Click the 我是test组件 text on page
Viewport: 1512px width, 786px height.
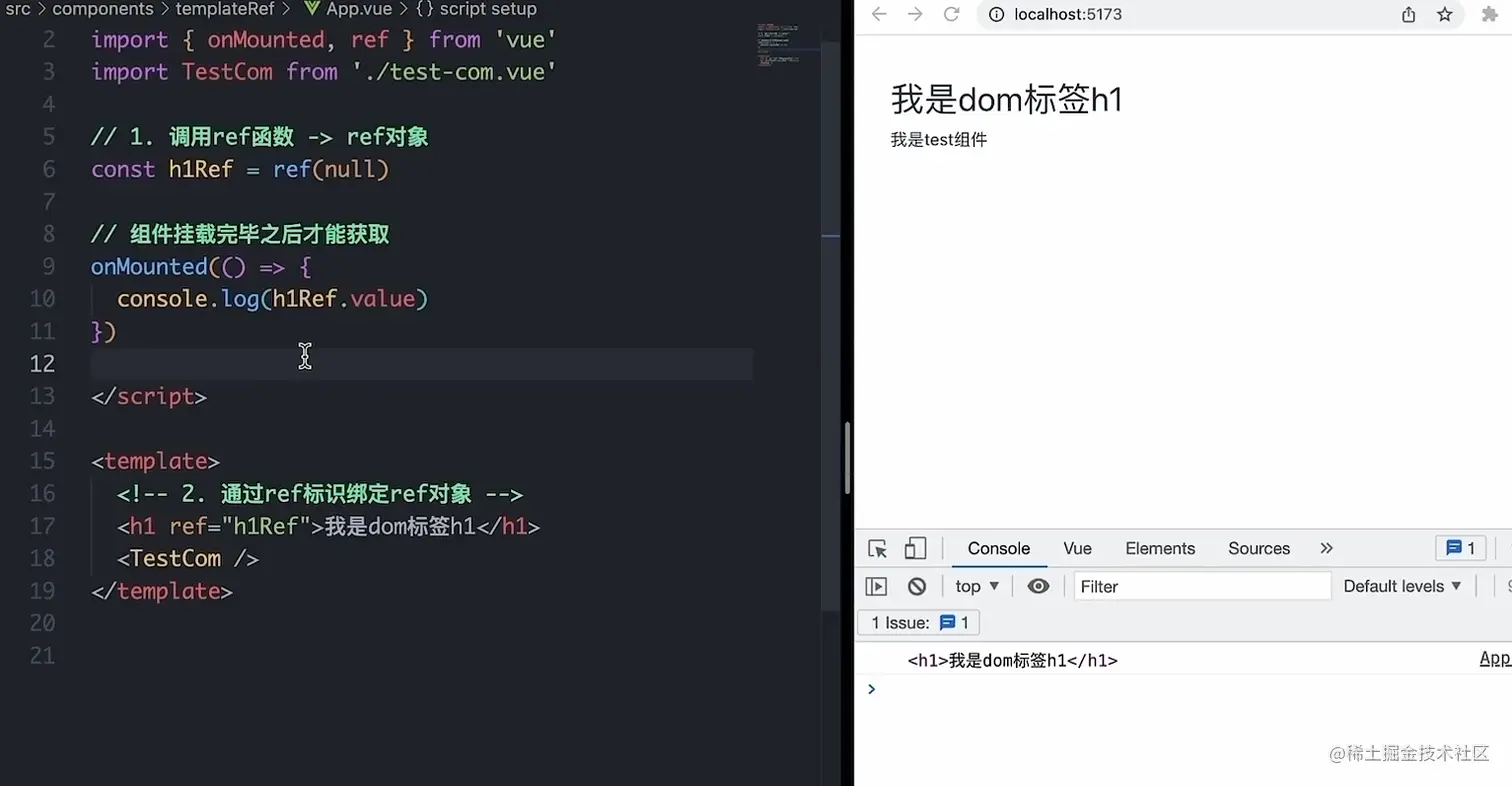tap(939, 140)
